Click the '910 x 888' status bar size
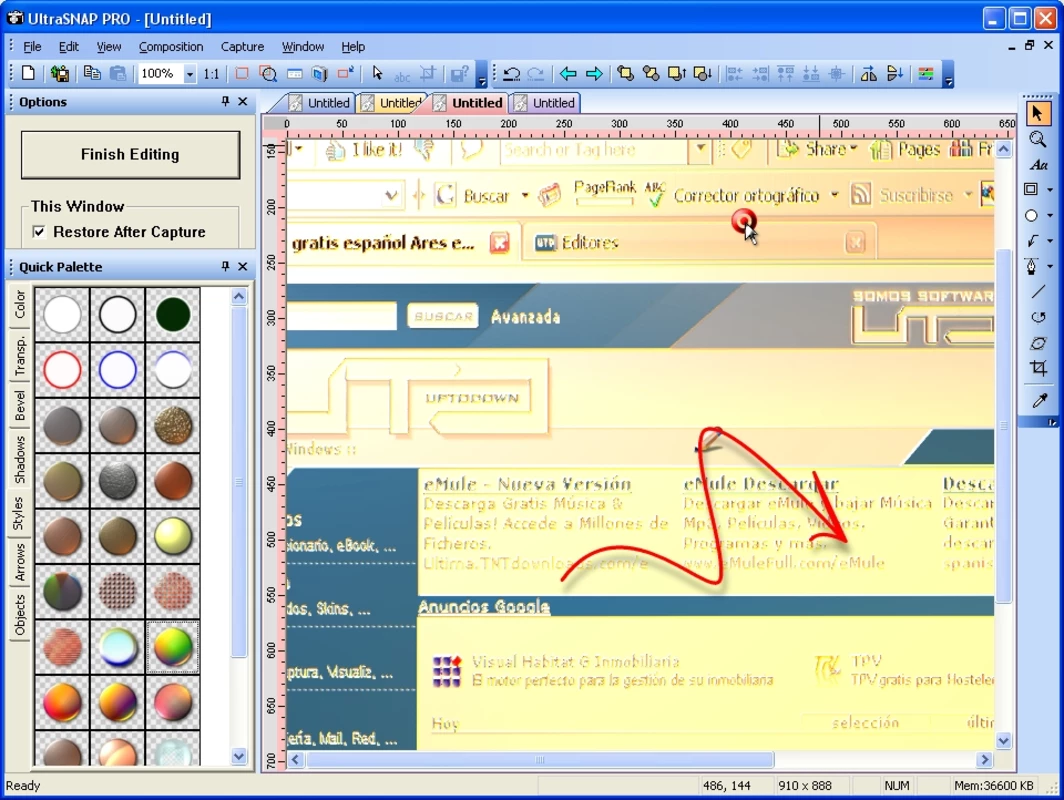Image resolution: width=1064 pixels, height=800 pixels. 805,786
